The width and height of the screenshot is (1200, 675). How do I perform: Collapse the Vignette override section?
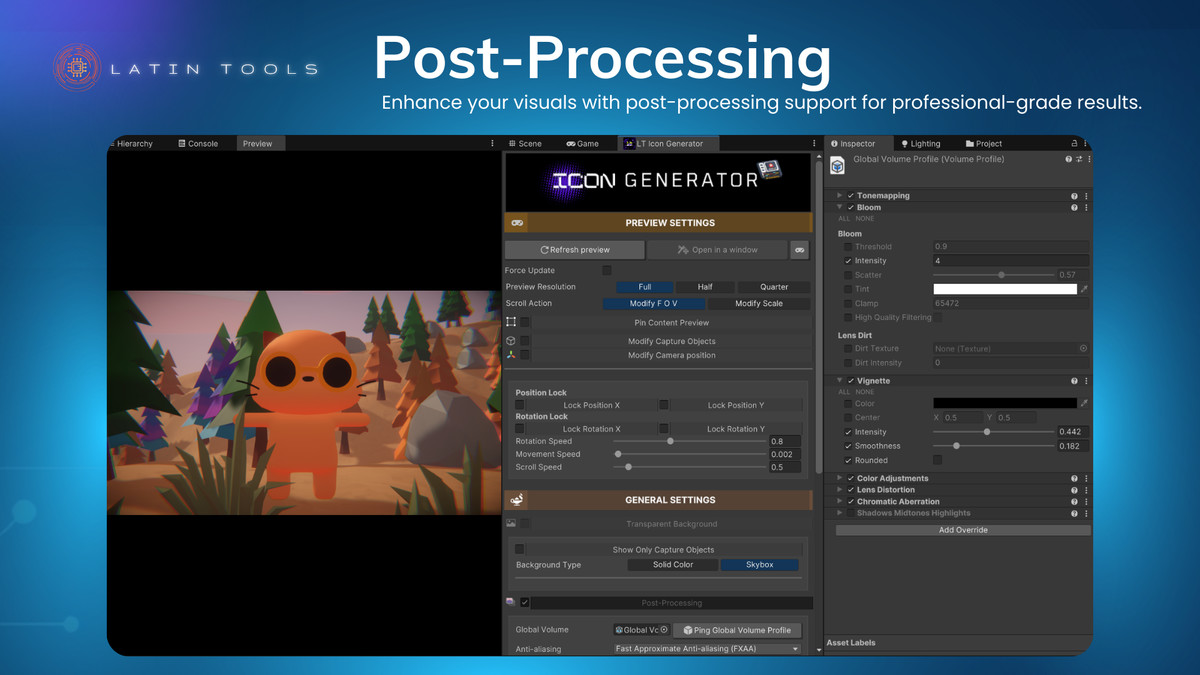840,381
